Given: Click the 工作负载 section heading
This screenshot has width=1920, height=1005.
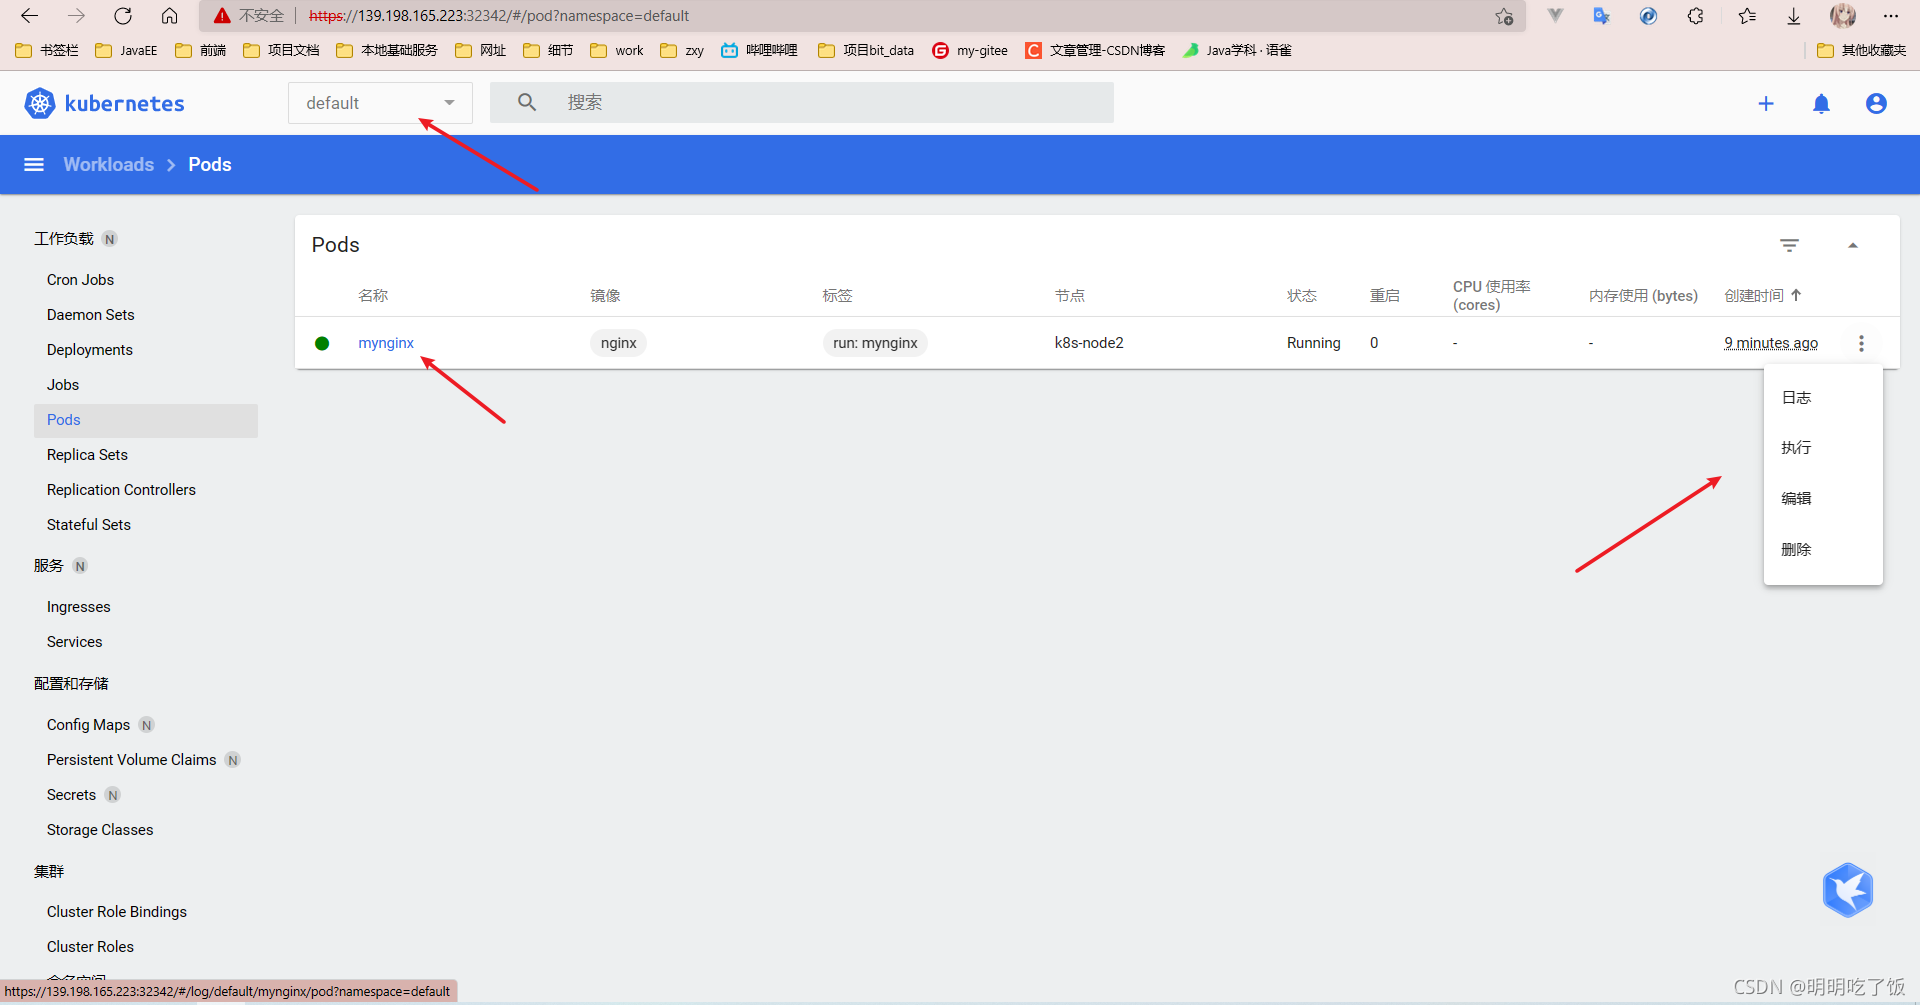Looking at the screenshot, I should point(64,239).
